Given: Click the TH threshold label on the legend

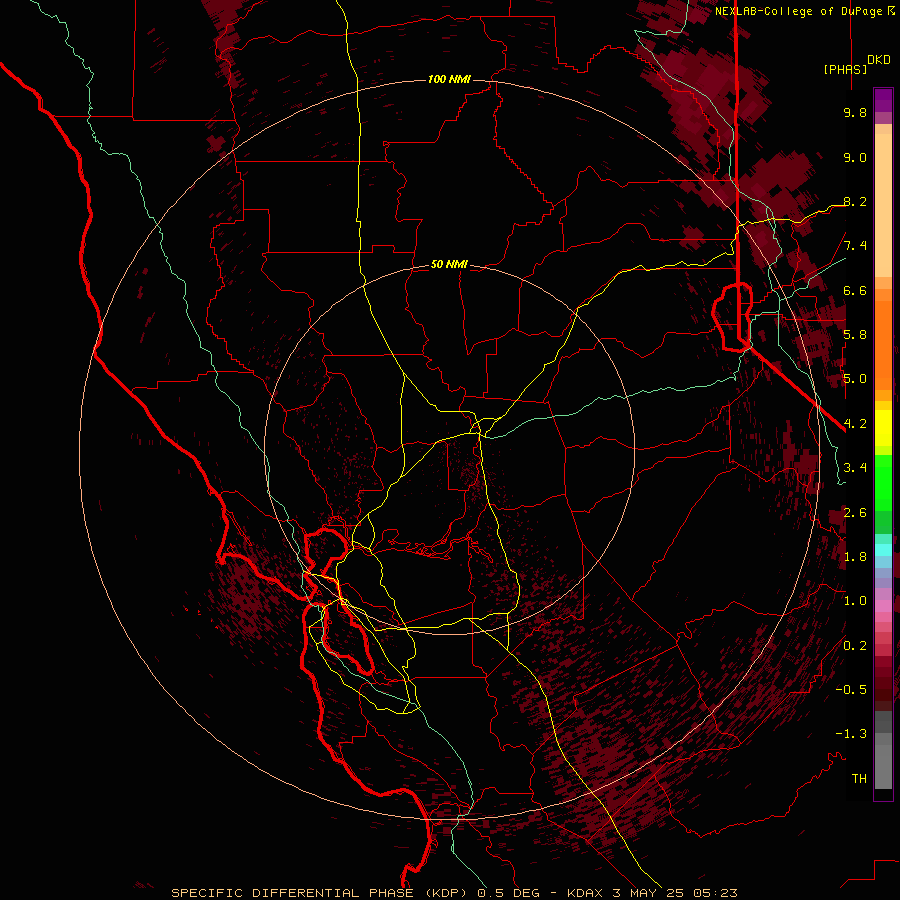Looking at the screenshot, I should click(859, 779).
